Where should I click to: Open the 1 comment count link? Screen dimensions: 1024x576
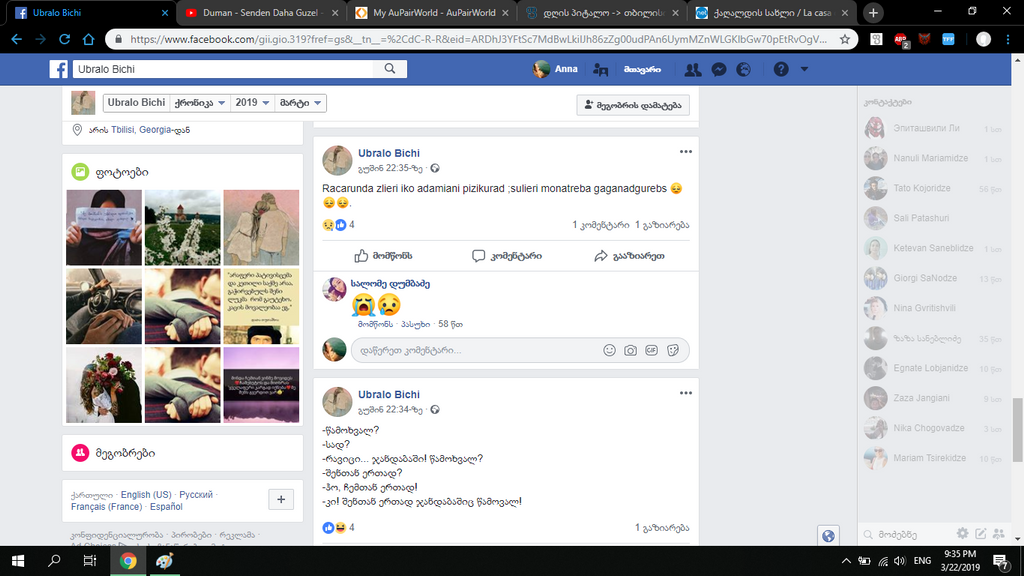pyautogui.click(x=601, y=225)
